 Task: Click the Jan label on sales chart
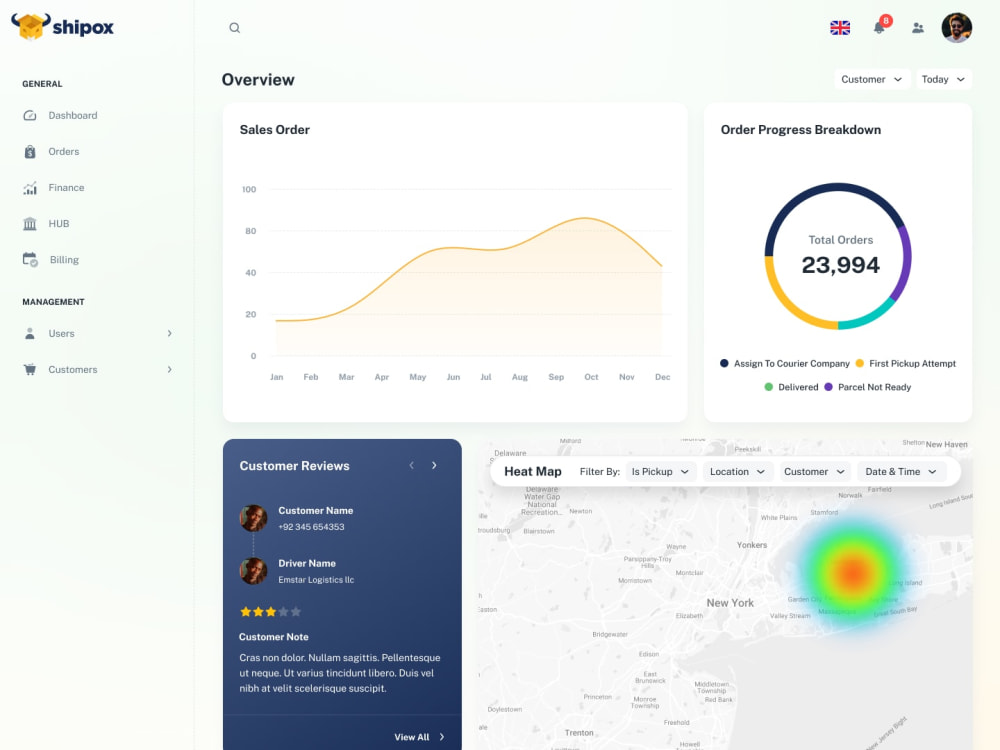[276, 378]
